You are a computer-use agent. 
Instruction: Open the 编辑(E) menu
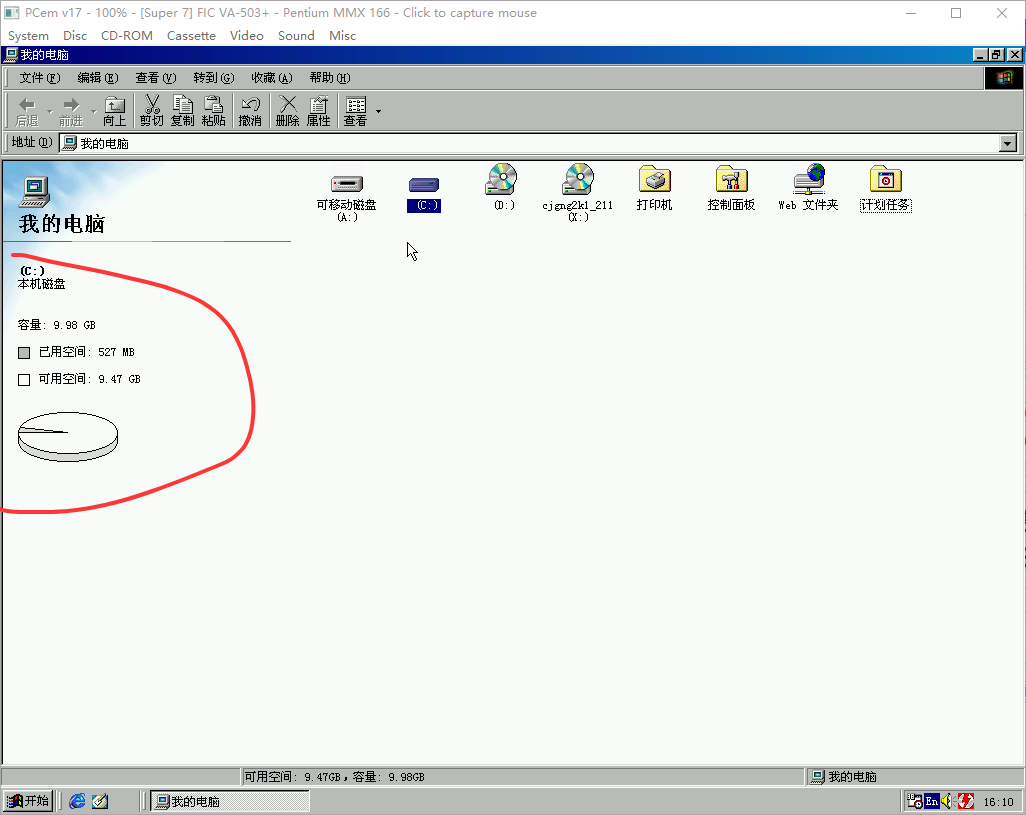97,78
